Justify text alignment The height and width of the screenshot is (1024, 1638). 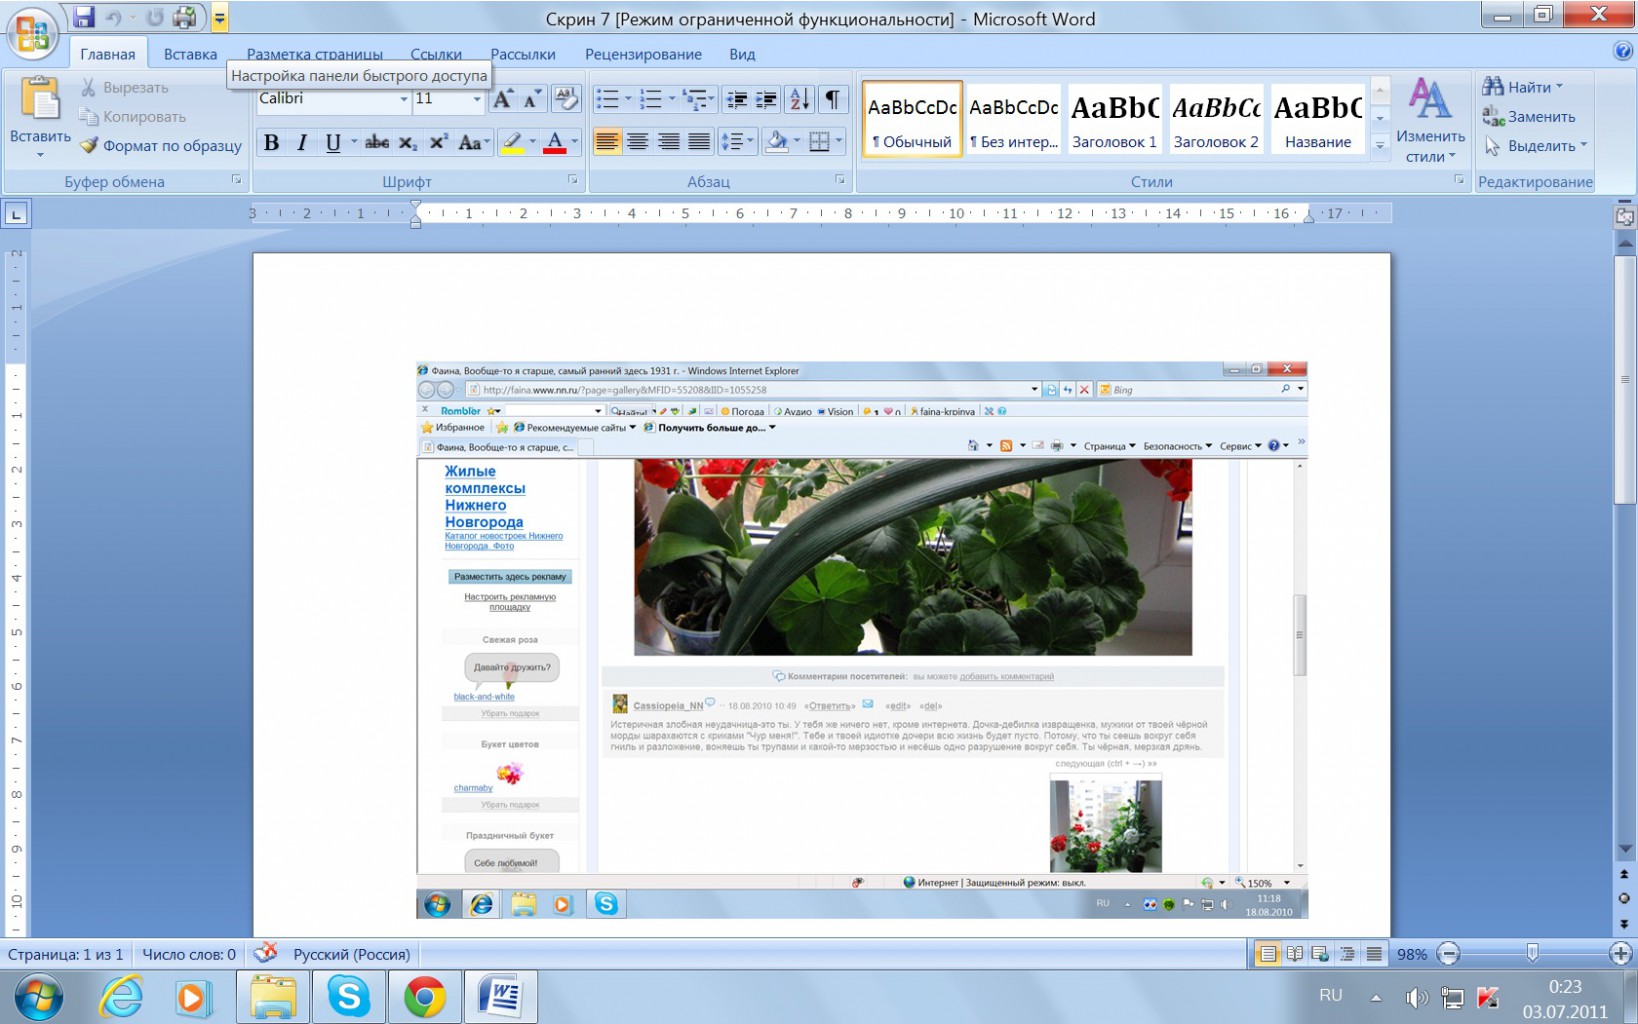699,143
